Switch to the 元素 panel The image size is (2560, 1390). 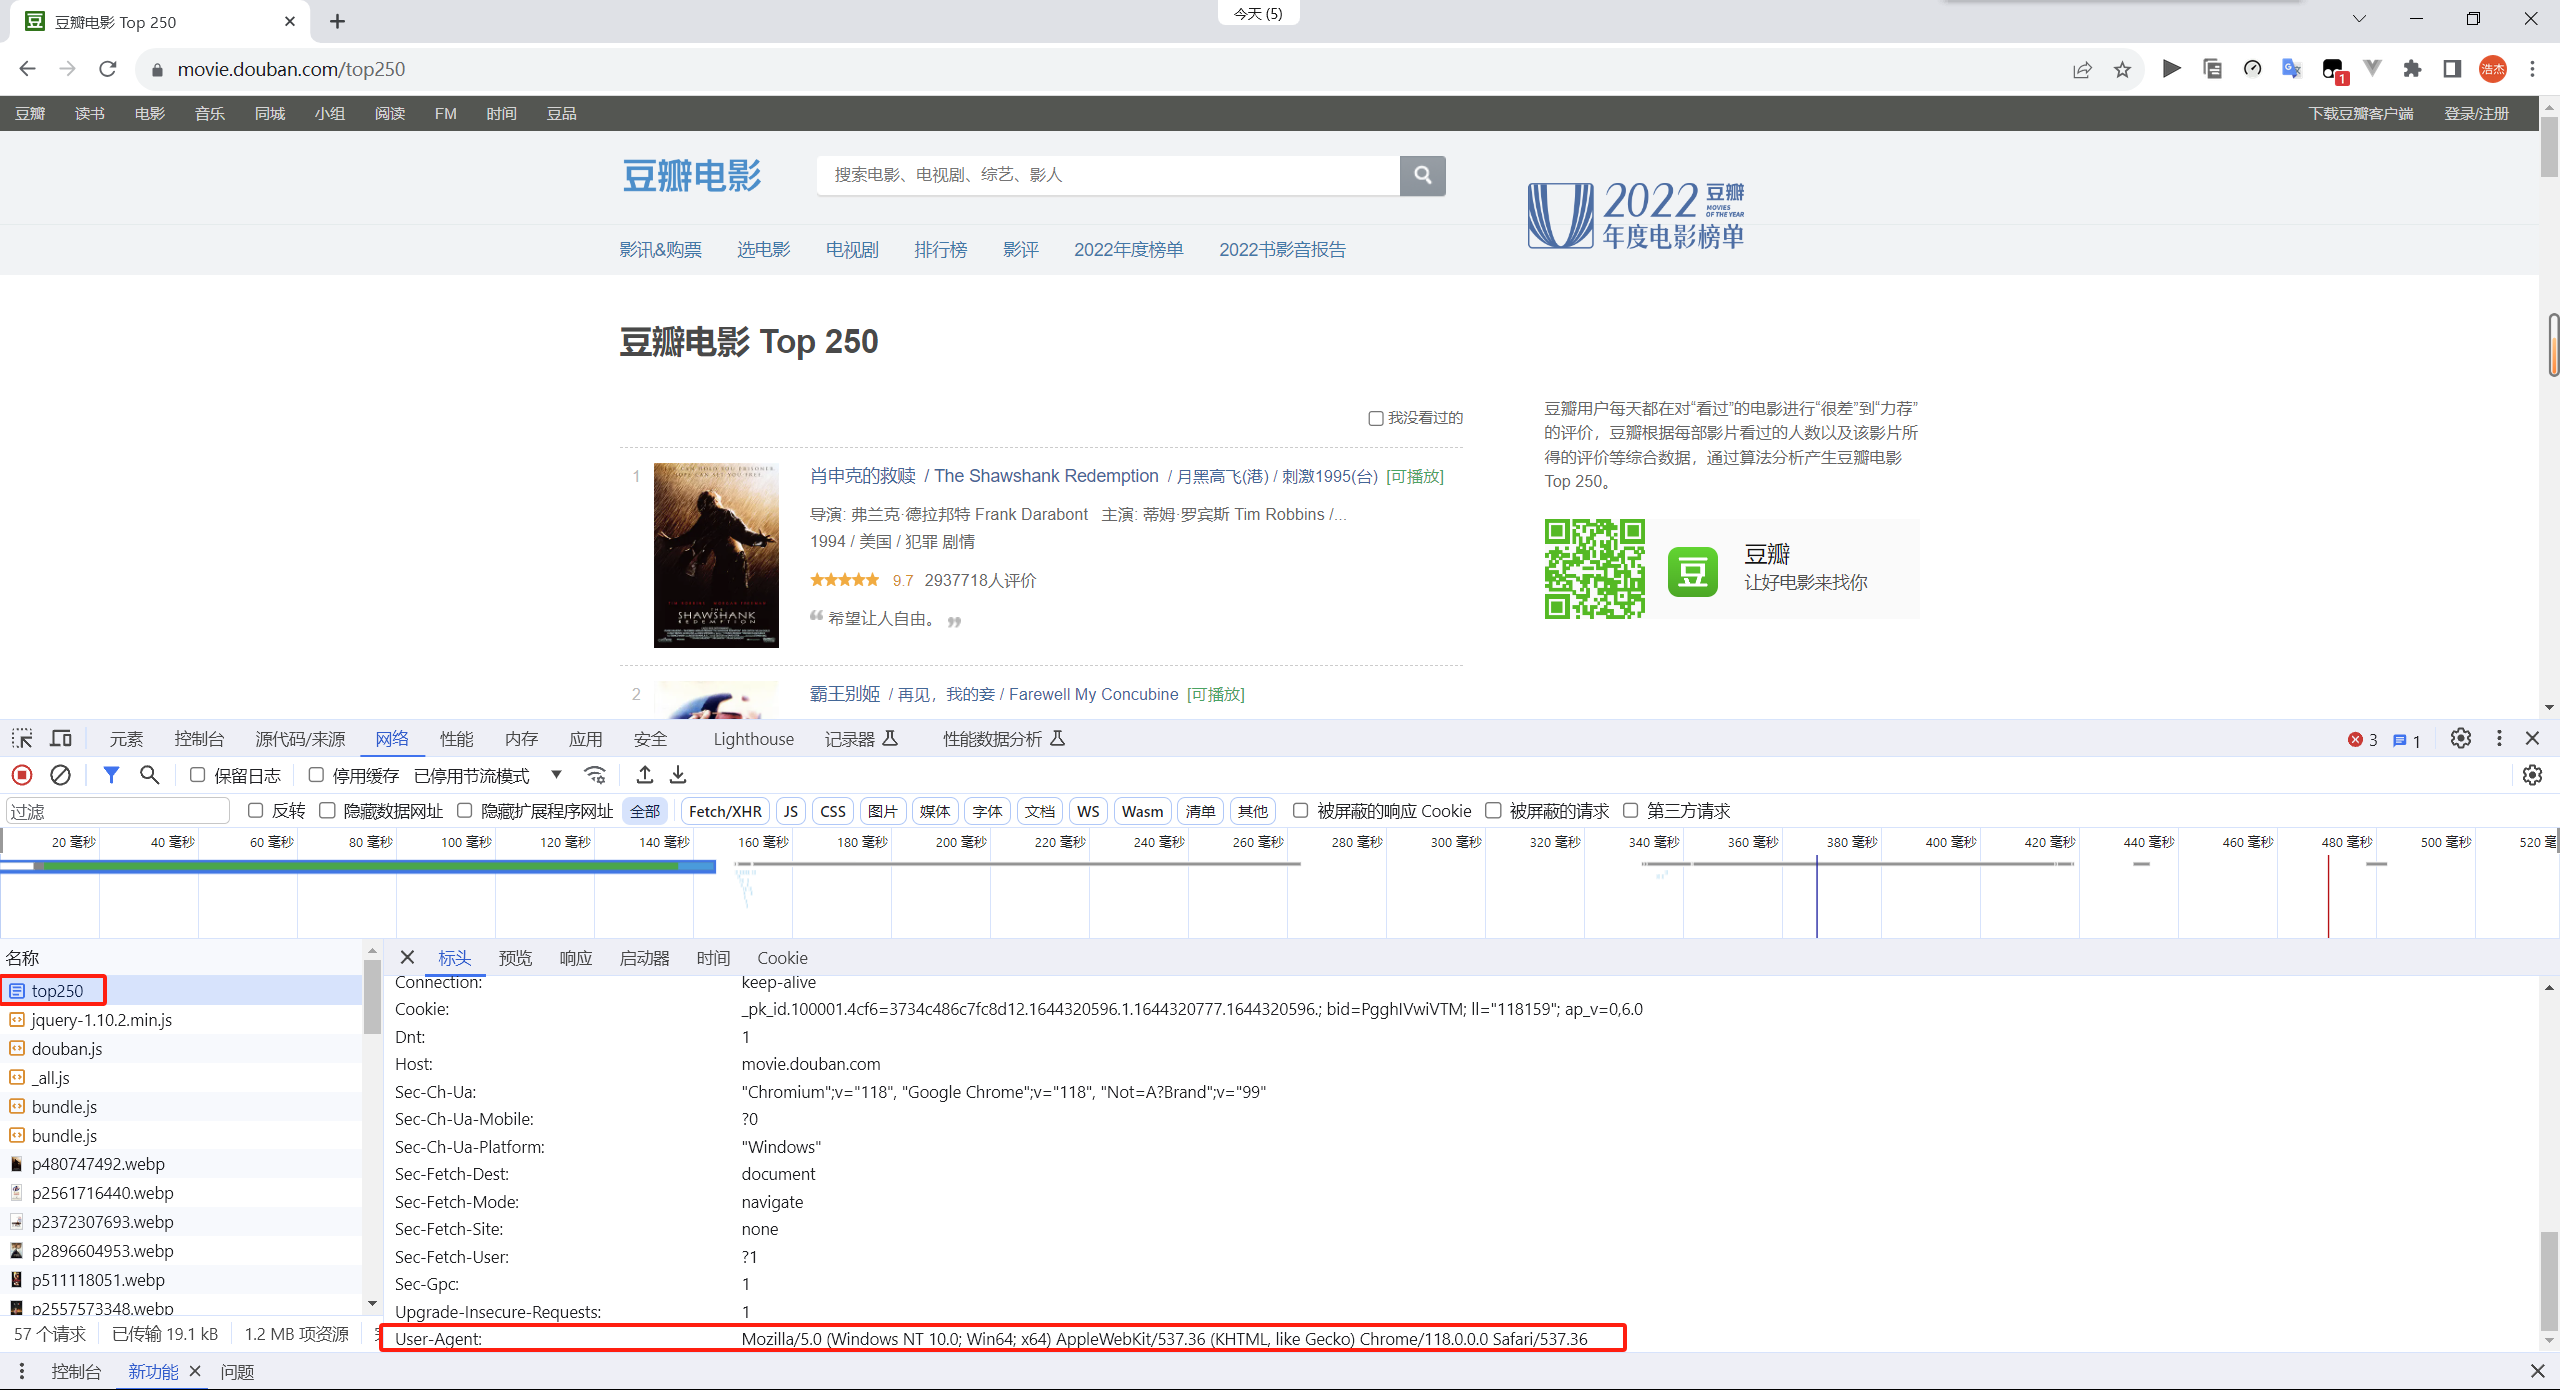[x=126, y=739]
